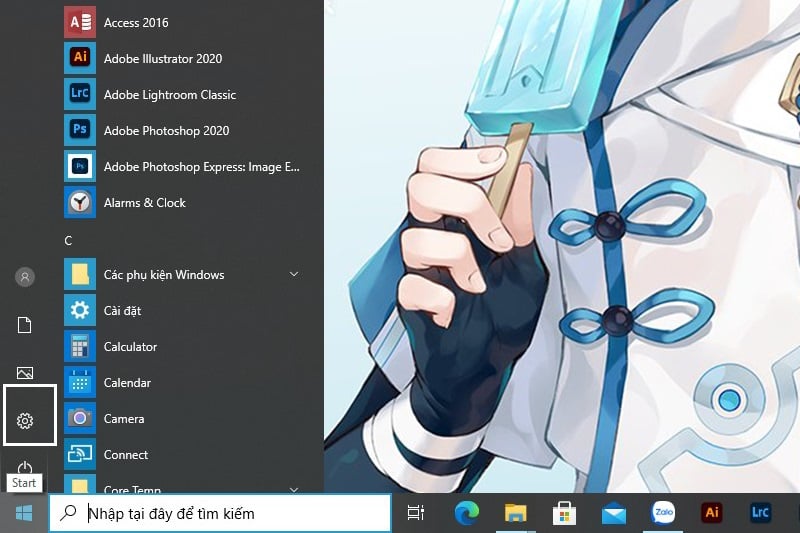
Task: Select 'Access 2016' text label
Action: (x=136, y=22)
